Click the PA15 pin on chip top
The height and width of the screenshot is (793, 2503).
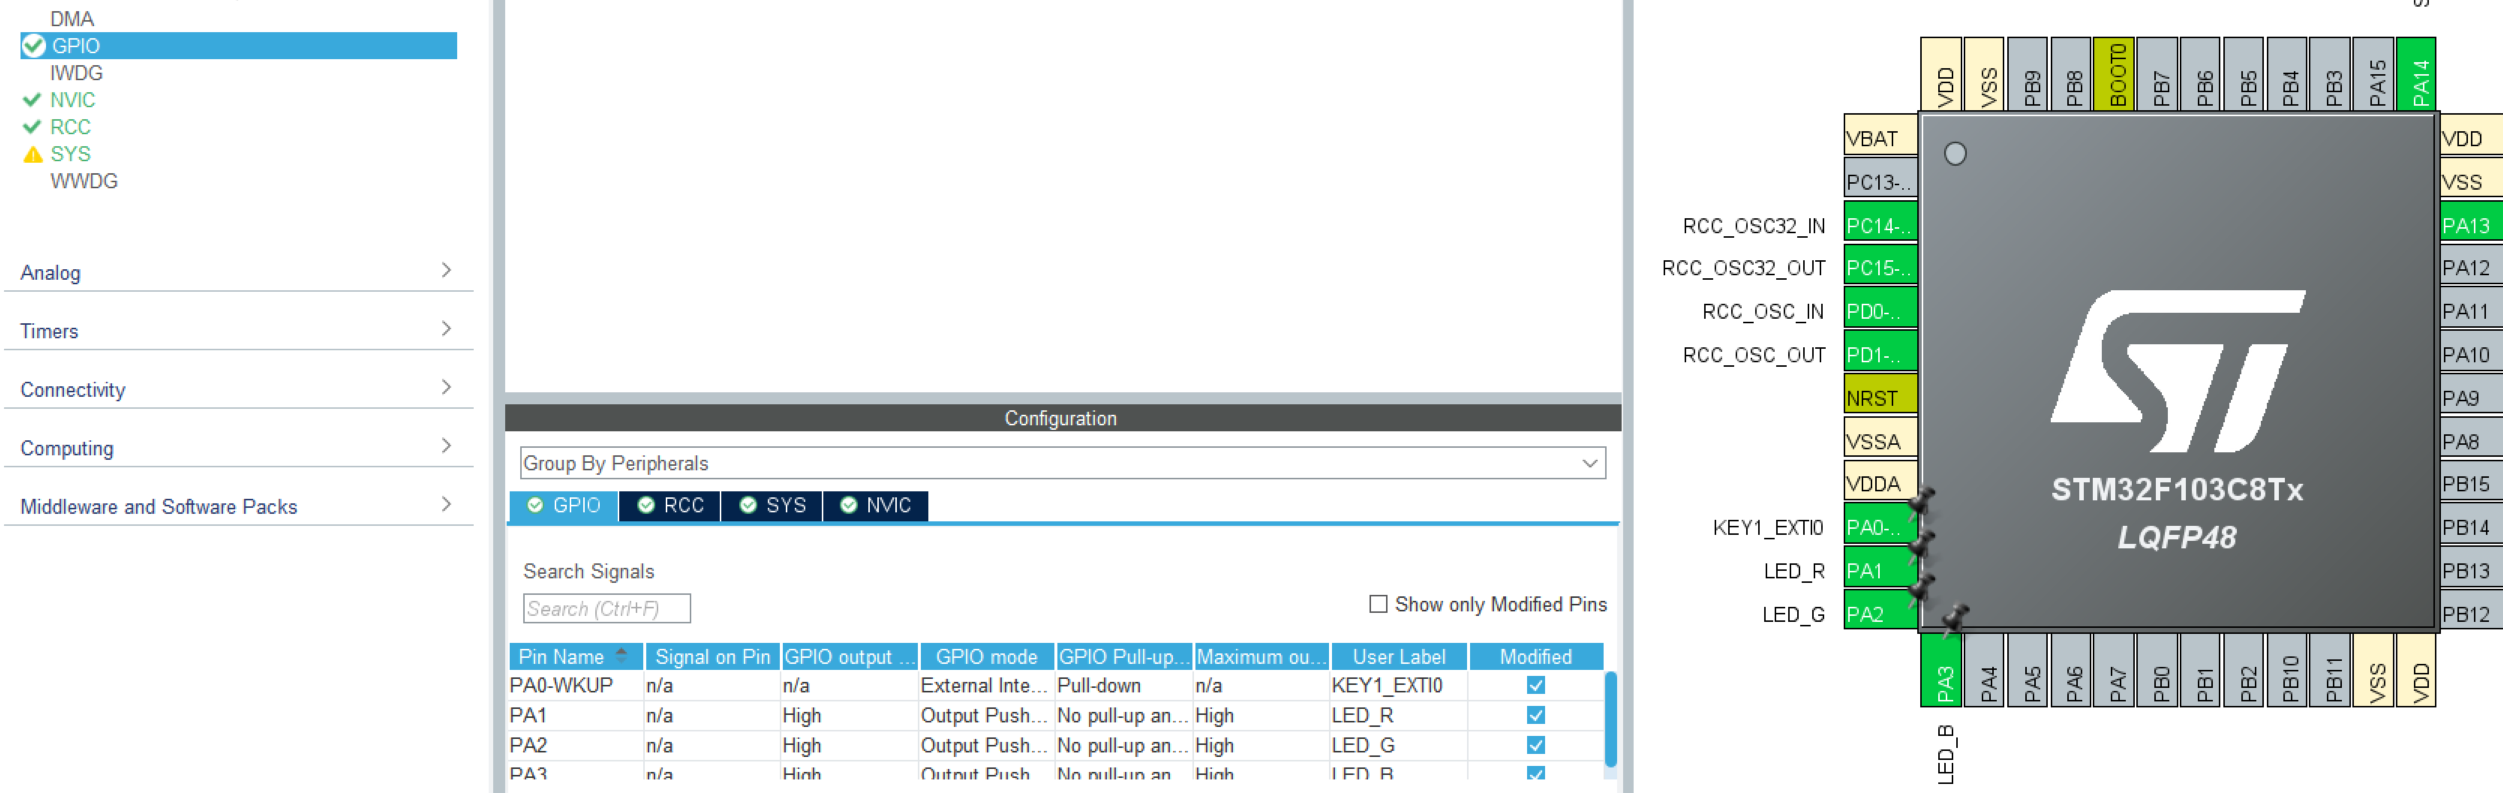click(2375, 74)
